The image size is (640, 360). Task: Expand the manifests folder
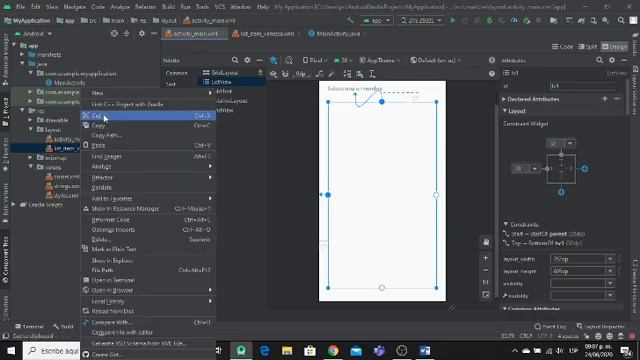[x=22, y=54]
